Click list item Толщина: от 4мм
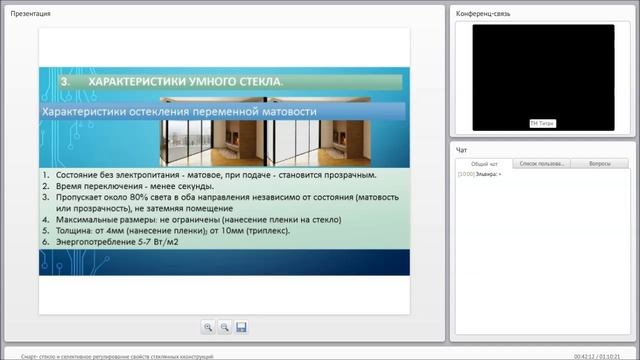 click(x=166, y=231)
